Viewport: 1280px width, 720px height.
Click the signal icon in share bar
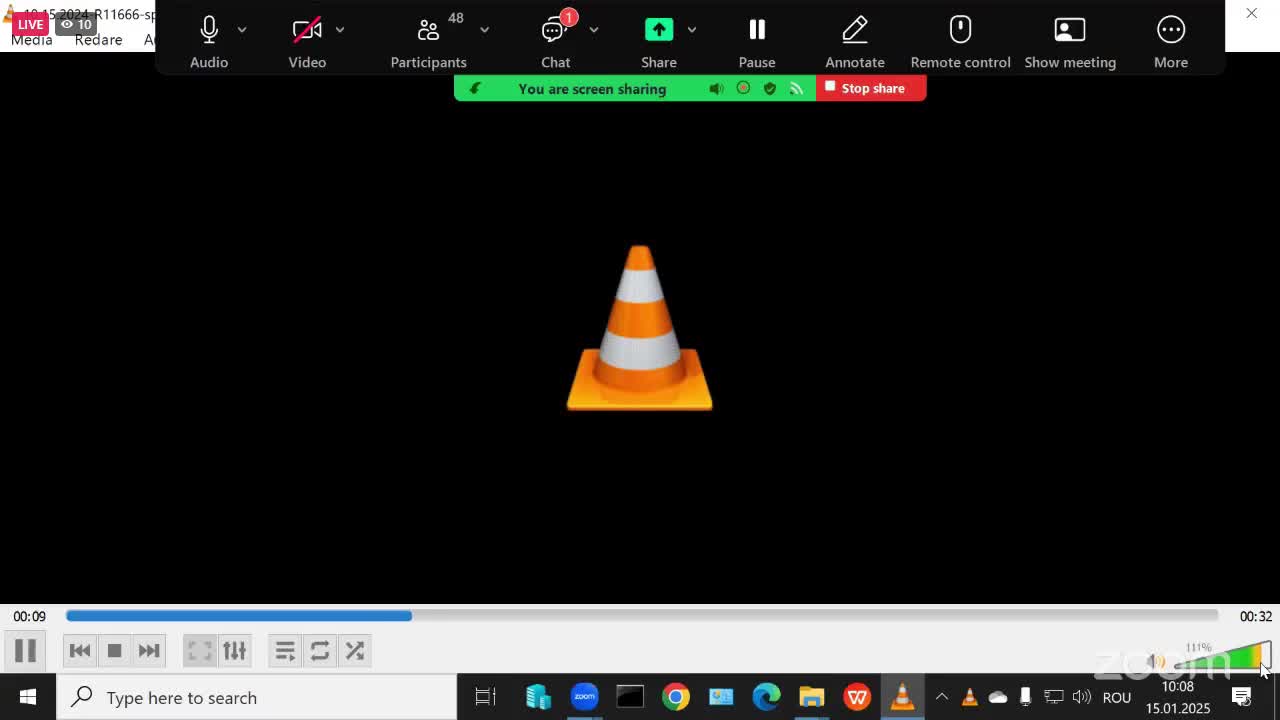pos(796,89)
